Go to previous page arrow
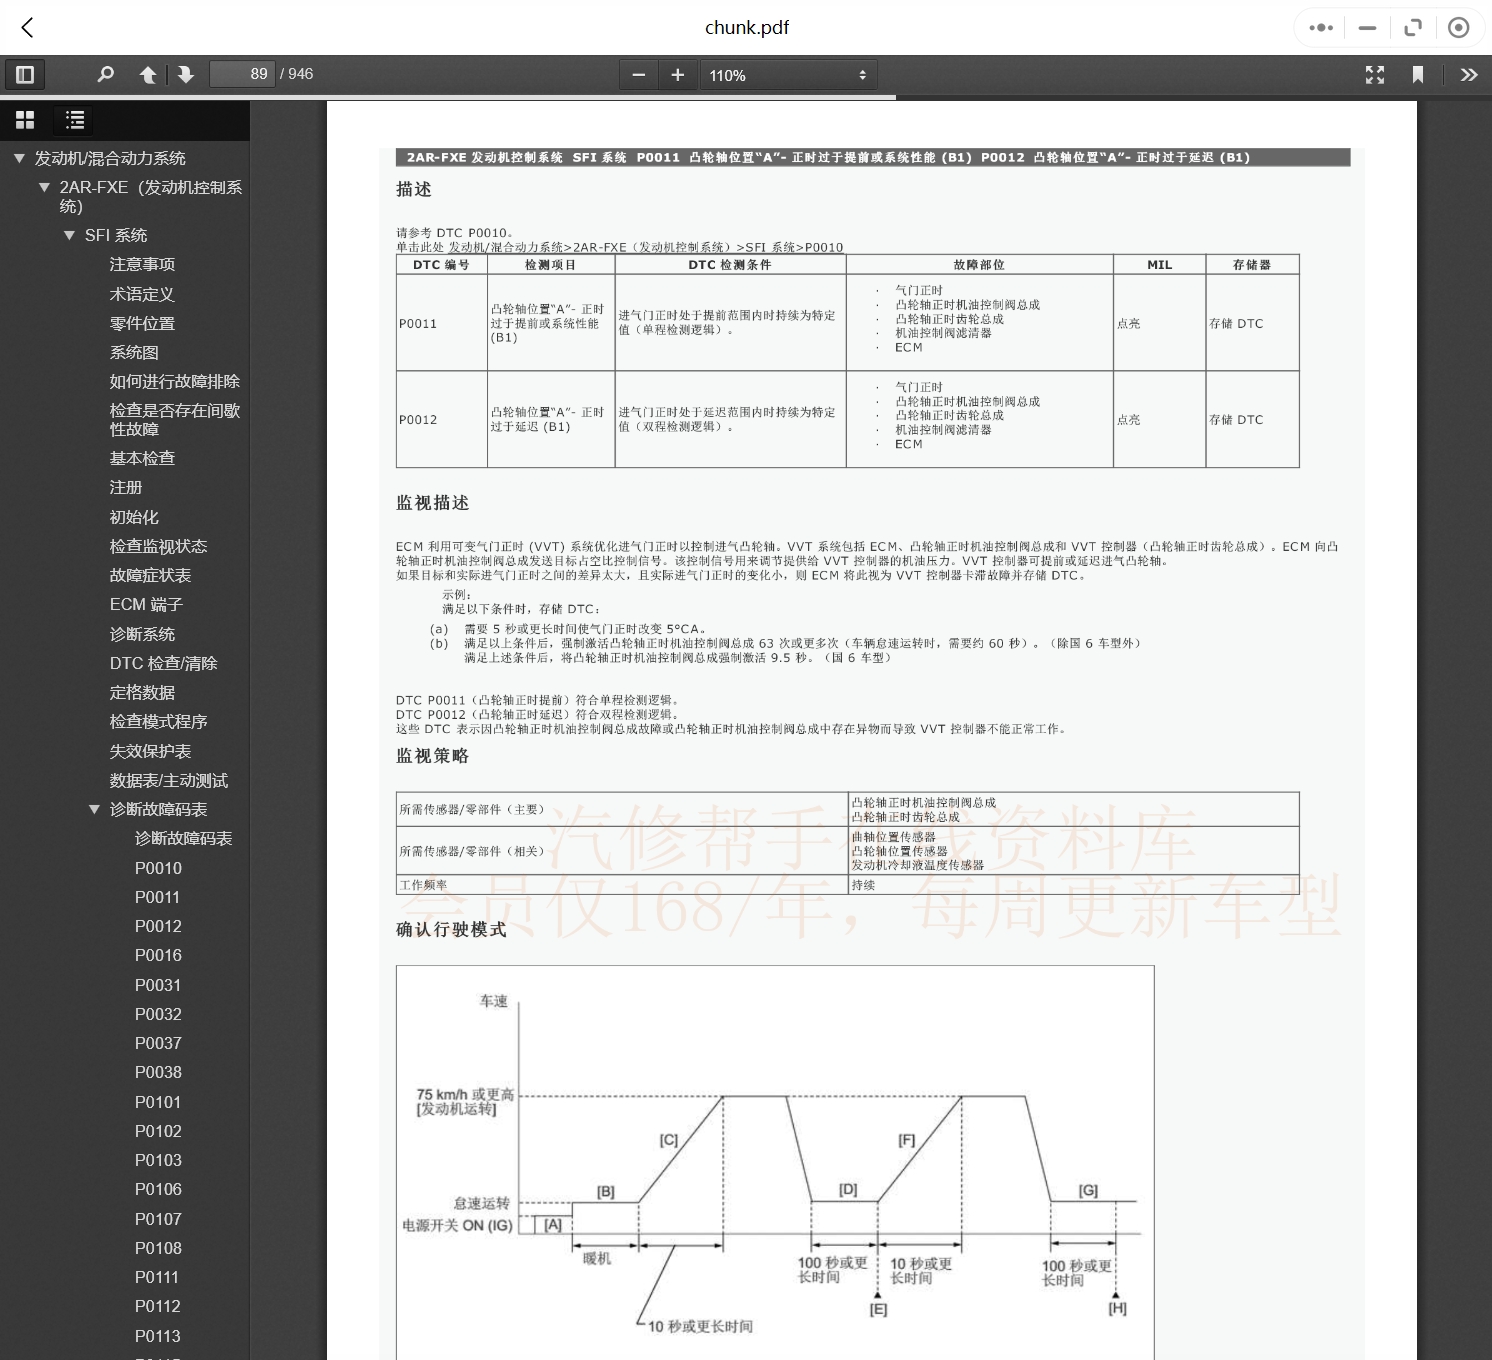 tap(147, 75)
